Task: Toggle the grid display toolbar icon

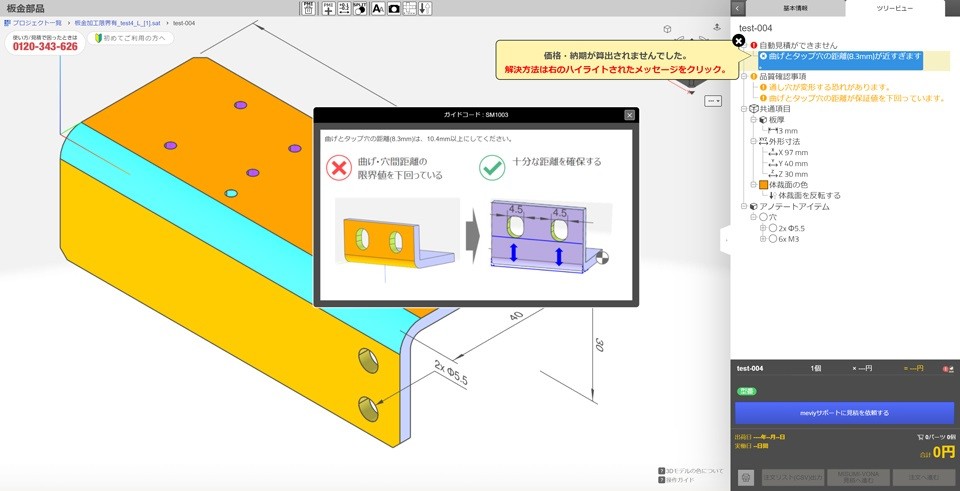Action: [410, 8]
